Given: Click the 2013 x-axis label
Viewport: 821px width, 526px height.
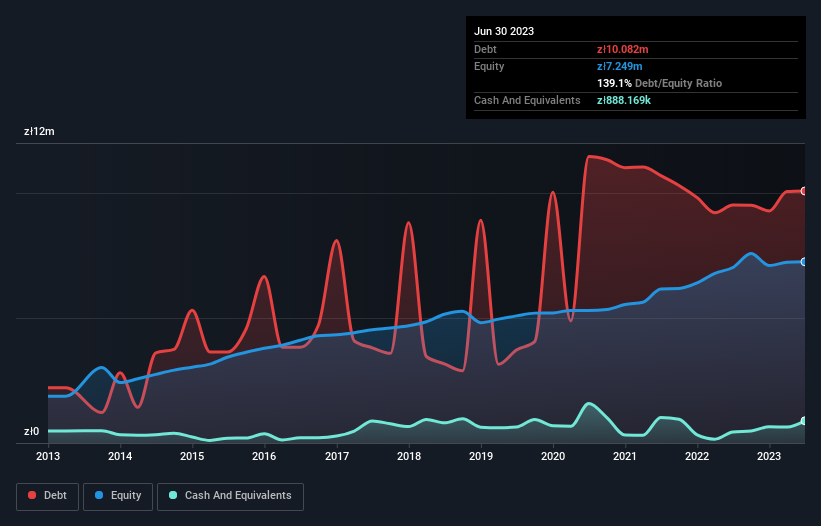Looking at the screenshot, I should [48, 456].
